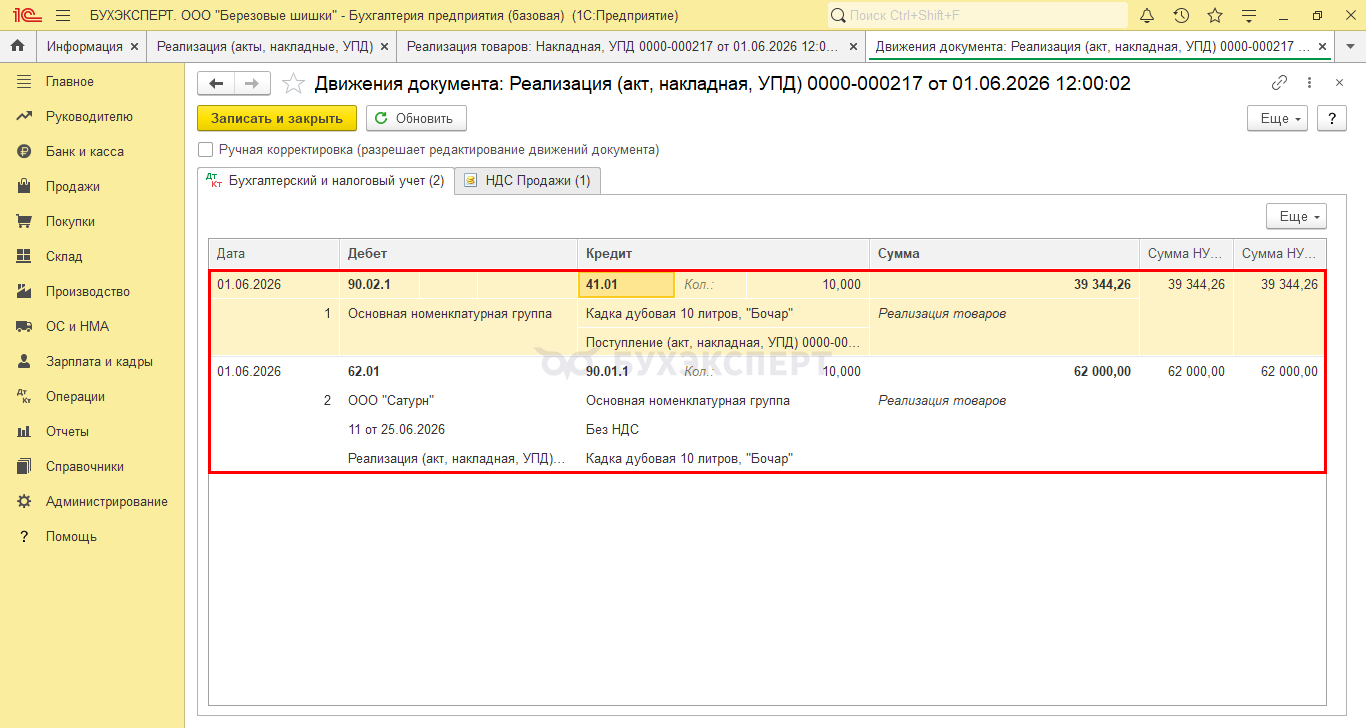Open the Справочники section
This screenshot has height=728, width=1366.
pos(85,467)
